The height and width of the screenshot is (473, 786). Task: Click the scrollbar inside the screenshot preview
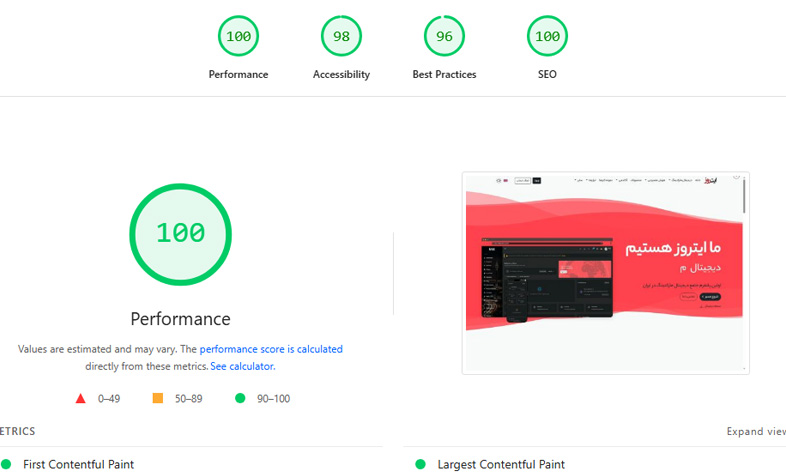click(x=744, y=195)
